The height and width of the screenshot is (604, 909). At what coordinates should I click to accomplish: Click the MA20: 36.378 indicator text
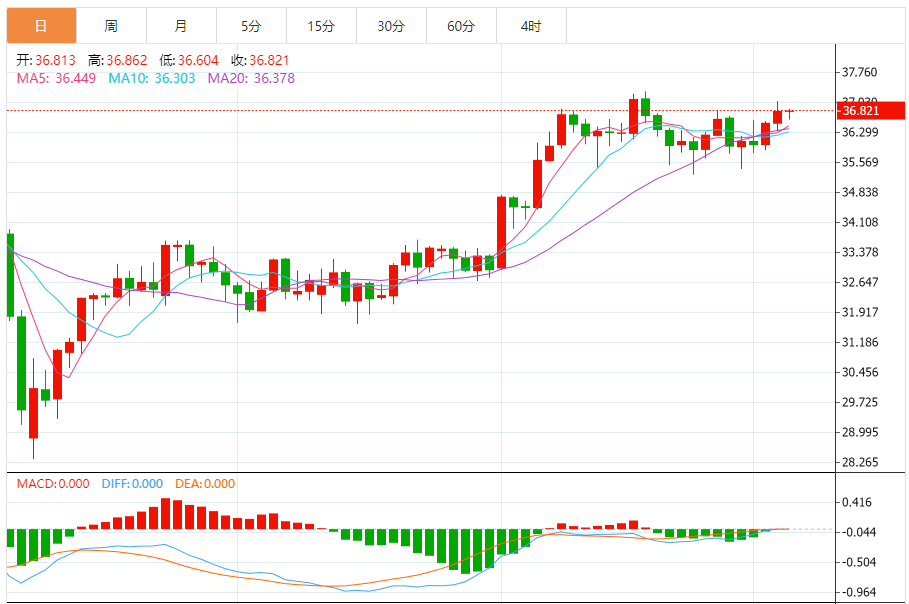[251, 78]
